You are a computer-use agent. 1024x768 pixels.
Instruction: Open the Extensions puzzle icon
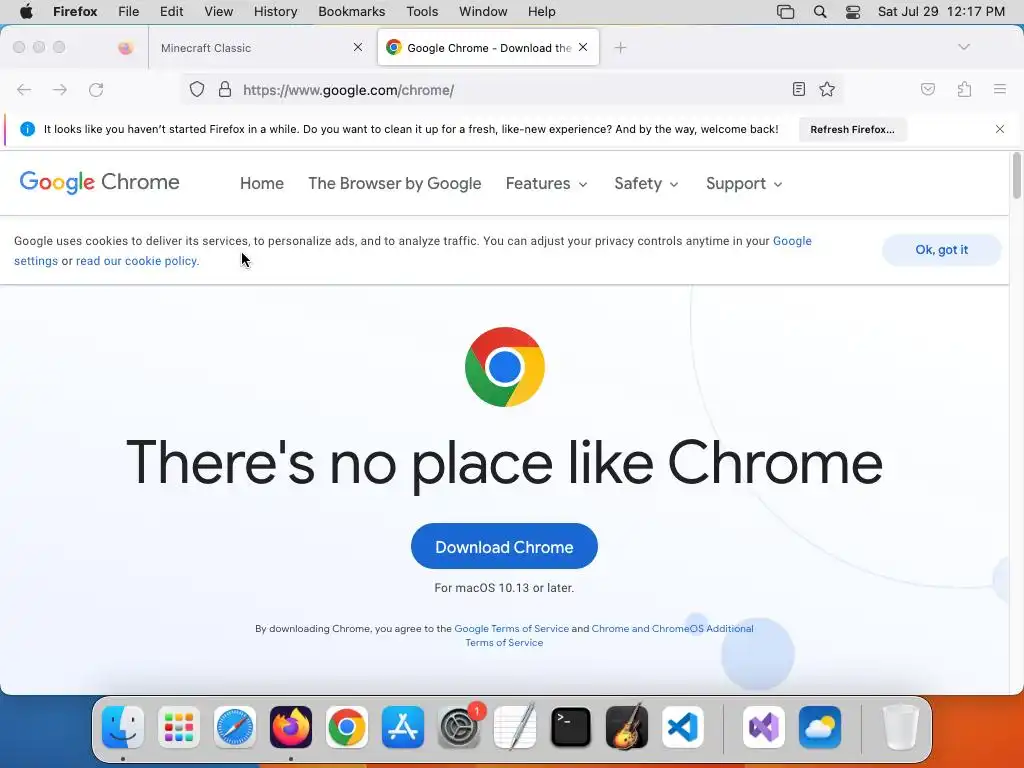964,89
